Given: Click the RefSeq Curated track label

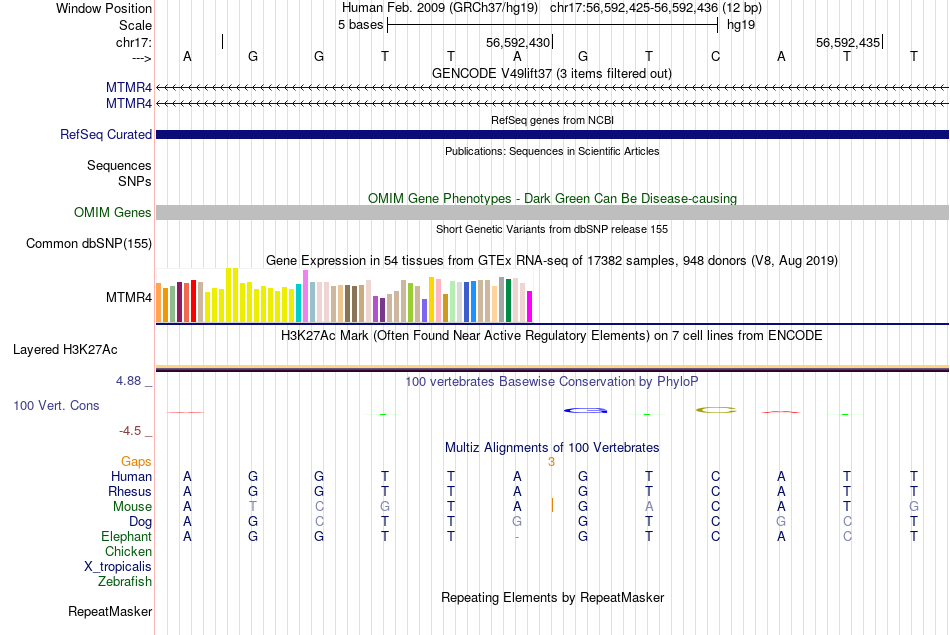Looking at the screenshot, I should (105, 135).
